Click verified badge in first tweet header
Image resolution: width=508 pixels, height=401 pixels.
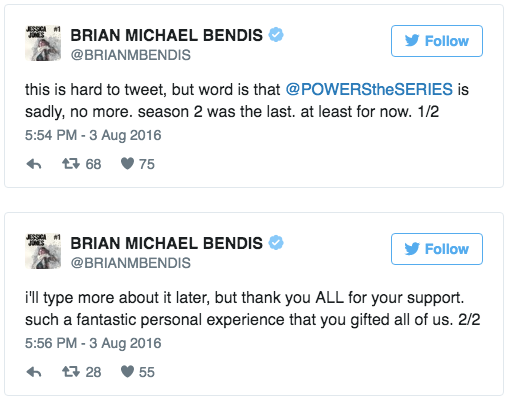276,35
